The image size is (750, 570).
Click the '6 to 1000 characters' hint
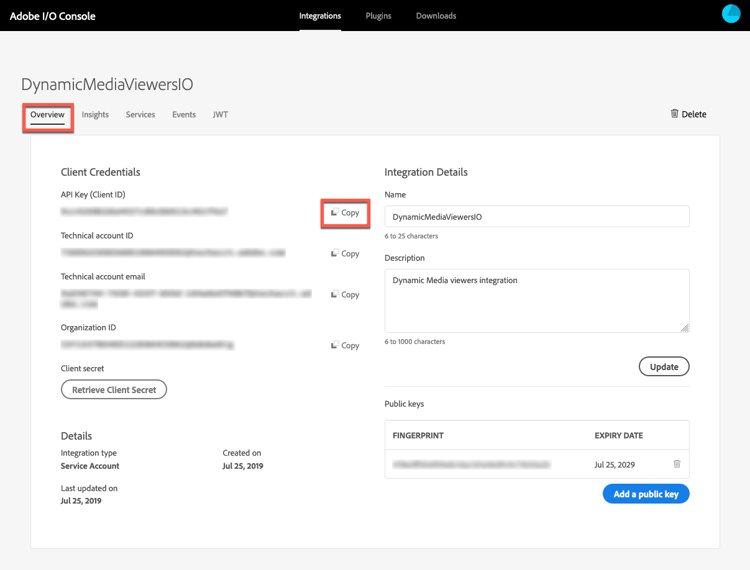tap(415, 341)
